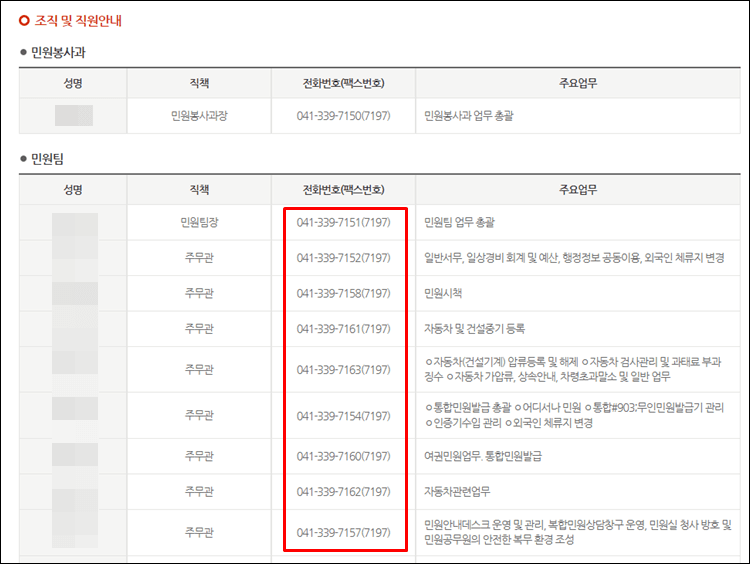Select phone number 041-339-7157(7197)
750x564 pixels.
pyautogui.click(x=343, y=532)
